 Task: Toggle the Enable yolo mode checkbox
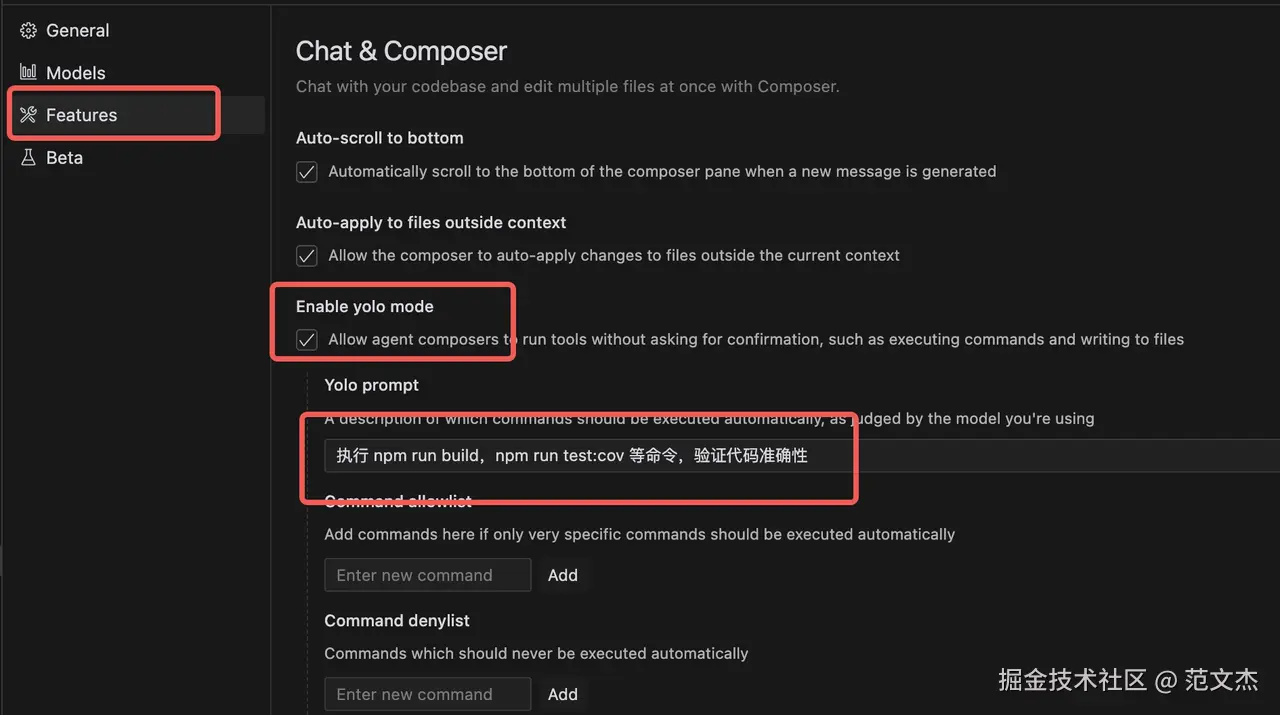307,340
